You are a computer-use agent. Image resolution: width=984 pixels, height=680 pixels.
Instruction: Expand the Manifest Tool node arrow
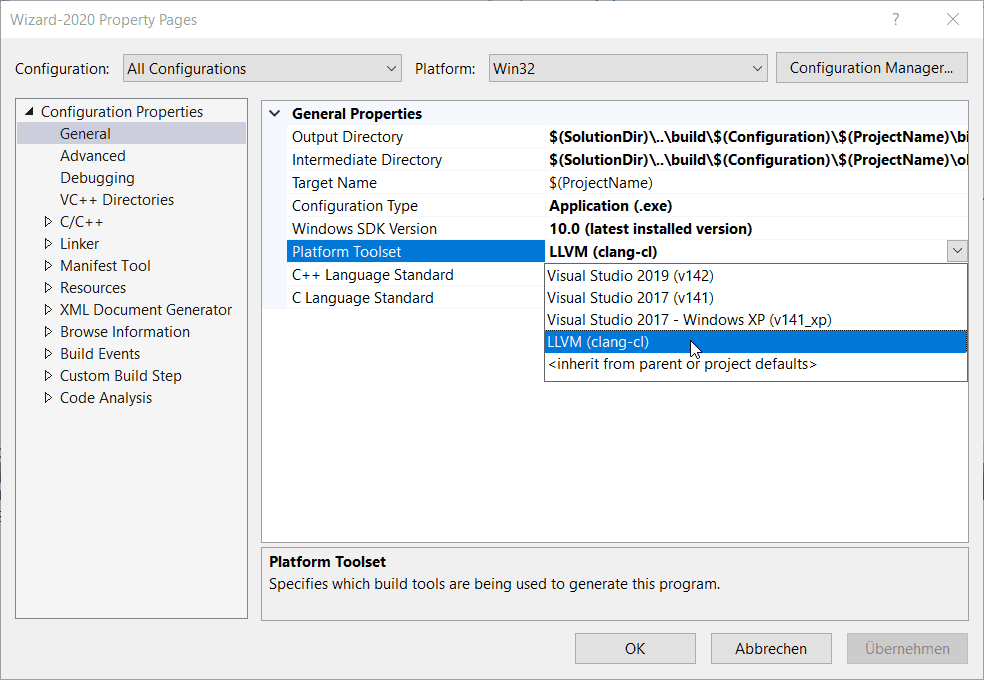[x=48, y=265]
